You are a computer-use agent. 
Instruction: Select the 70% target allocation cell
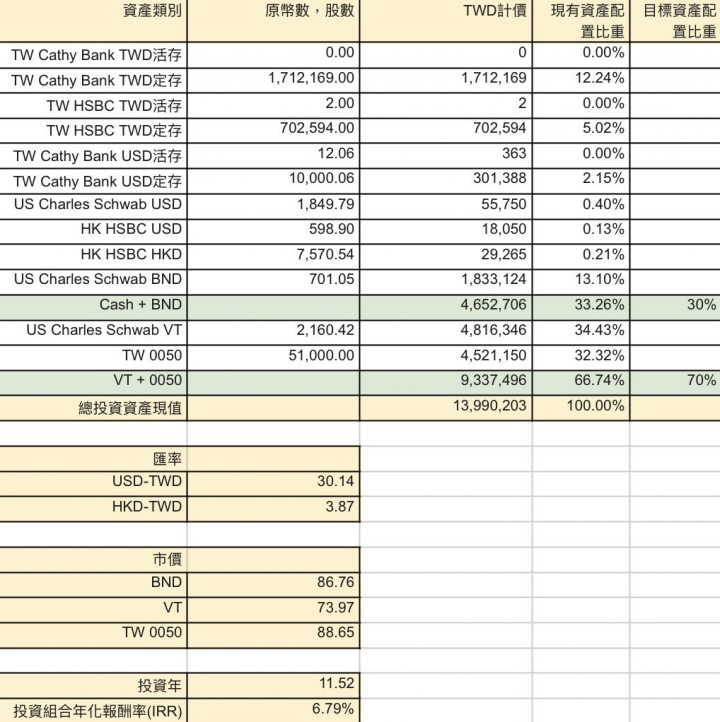pyautogui.click(x=675, y=383)
